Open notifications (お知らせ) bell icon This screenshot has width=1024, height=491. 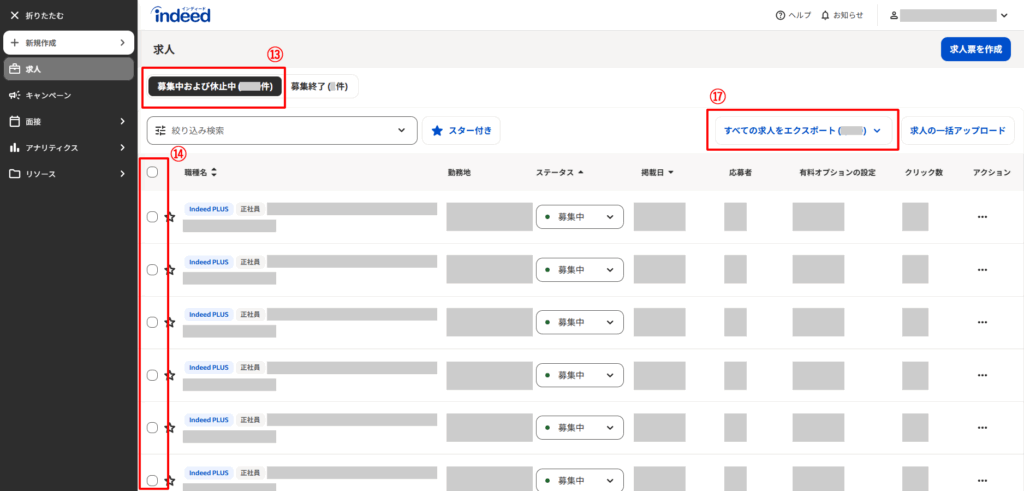click(x=825, y=16)
